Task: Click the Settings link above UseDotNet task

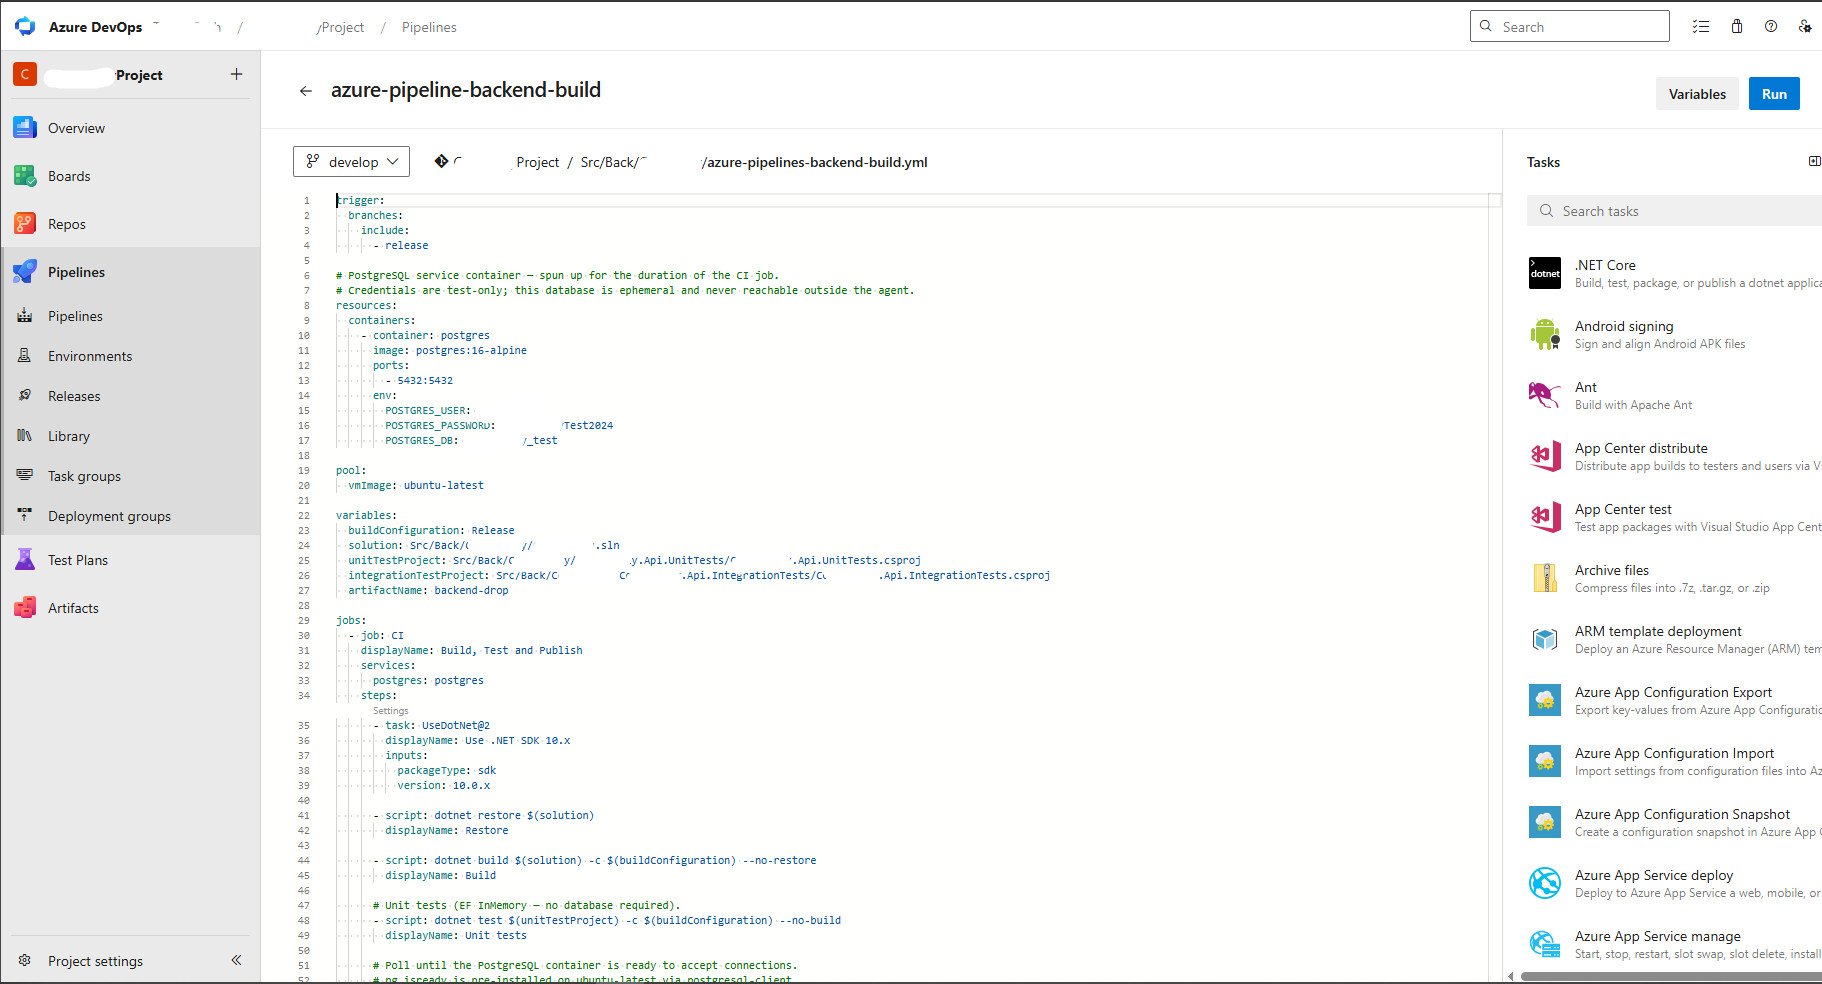Action: (391, 711)
